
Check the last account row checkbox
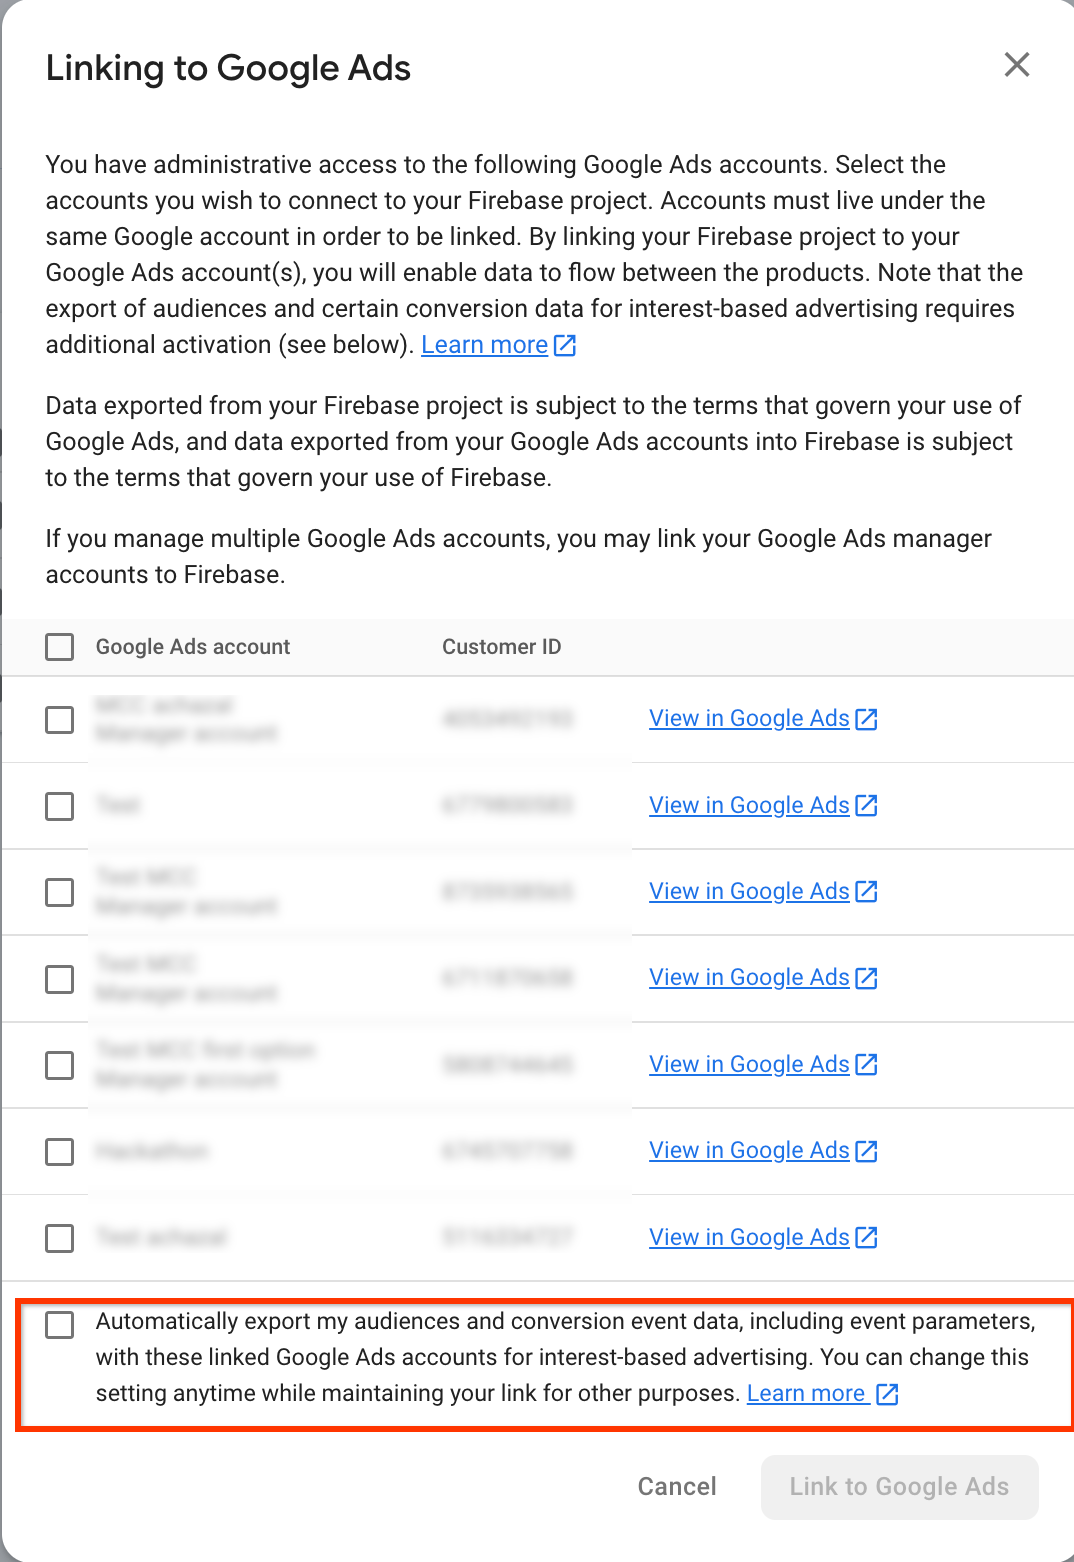coord(60,1238)
